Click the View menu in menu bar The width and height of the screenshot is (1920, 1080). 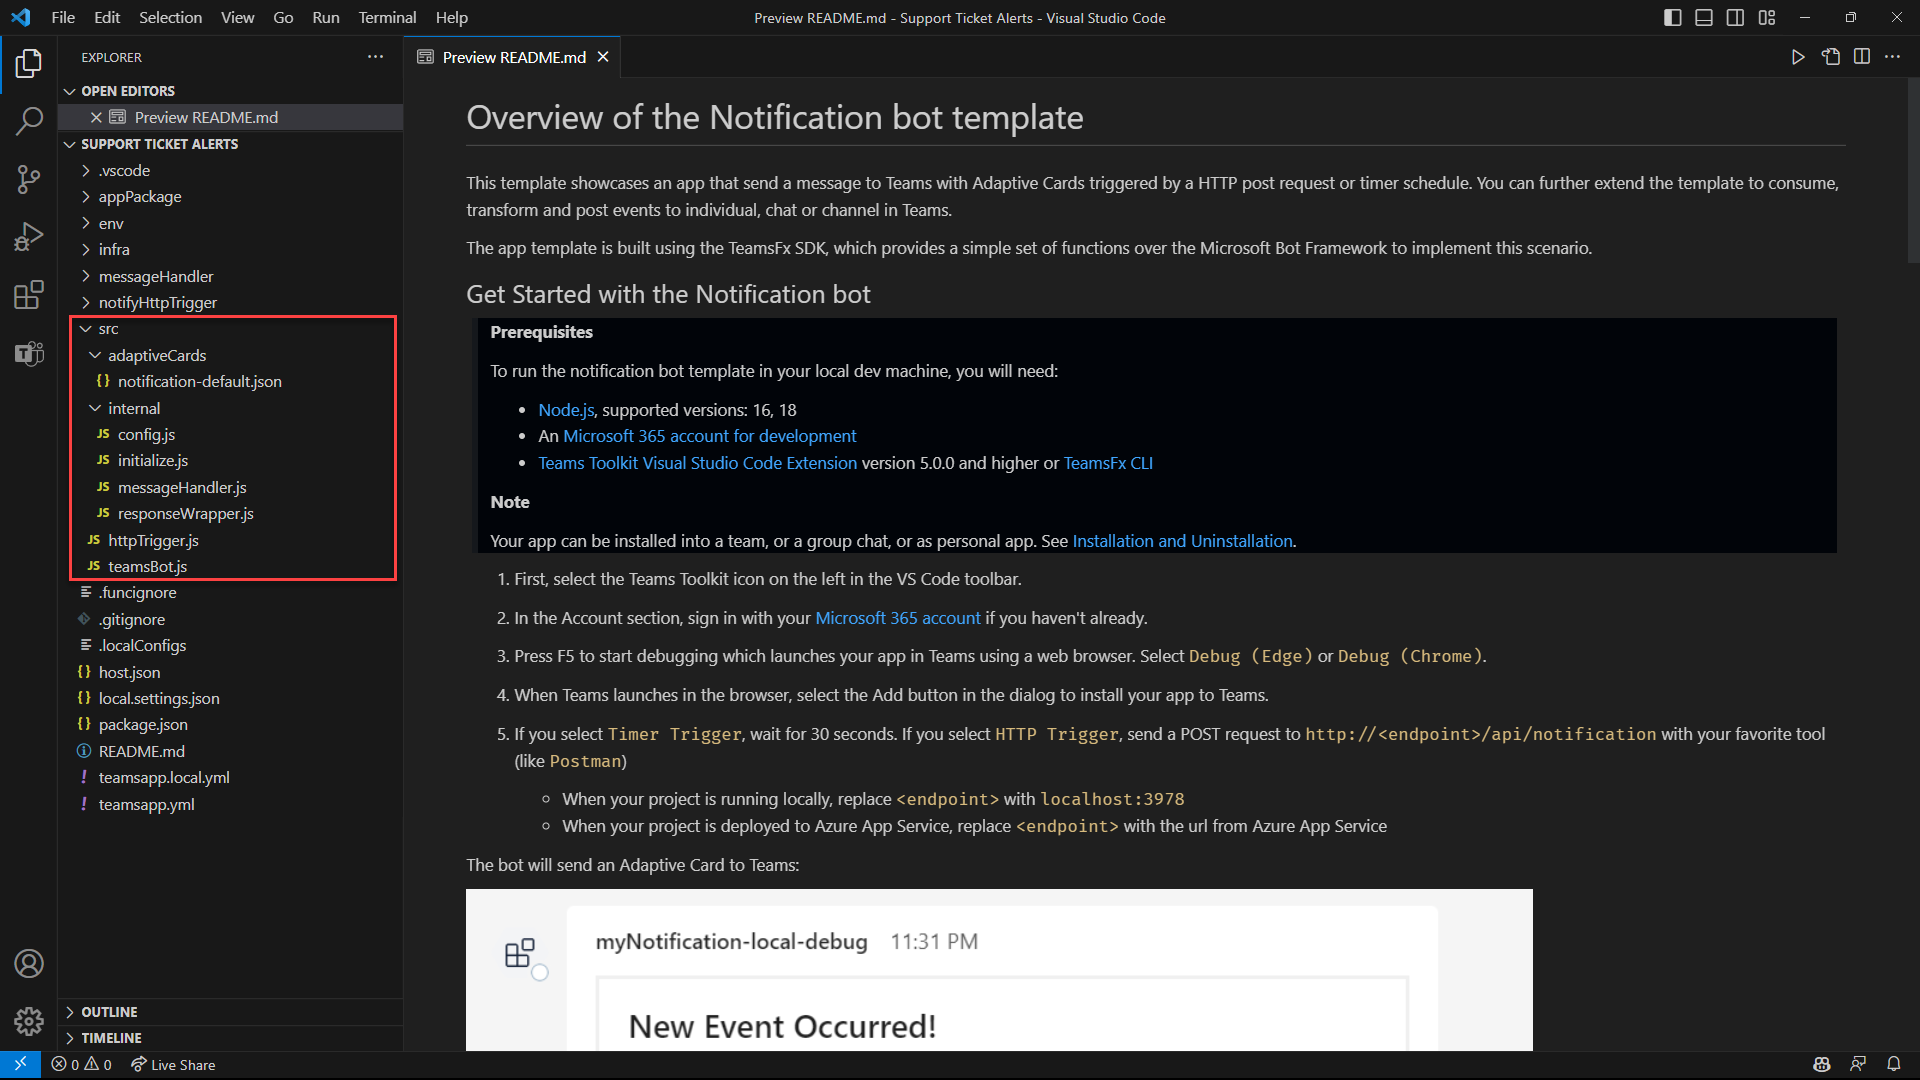point(236,17)
